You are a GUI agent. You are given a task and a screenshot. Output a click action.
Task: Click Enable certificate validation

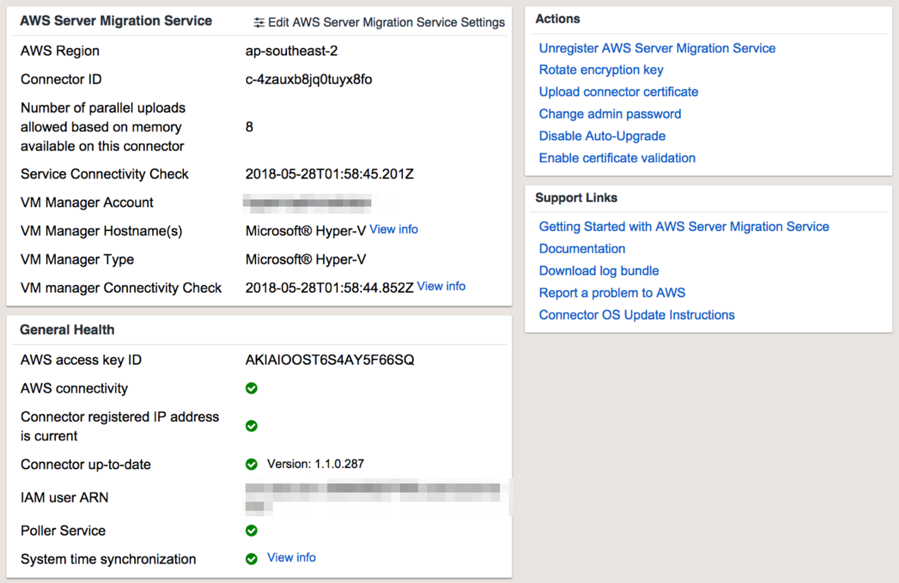click(x=617, y=158)
